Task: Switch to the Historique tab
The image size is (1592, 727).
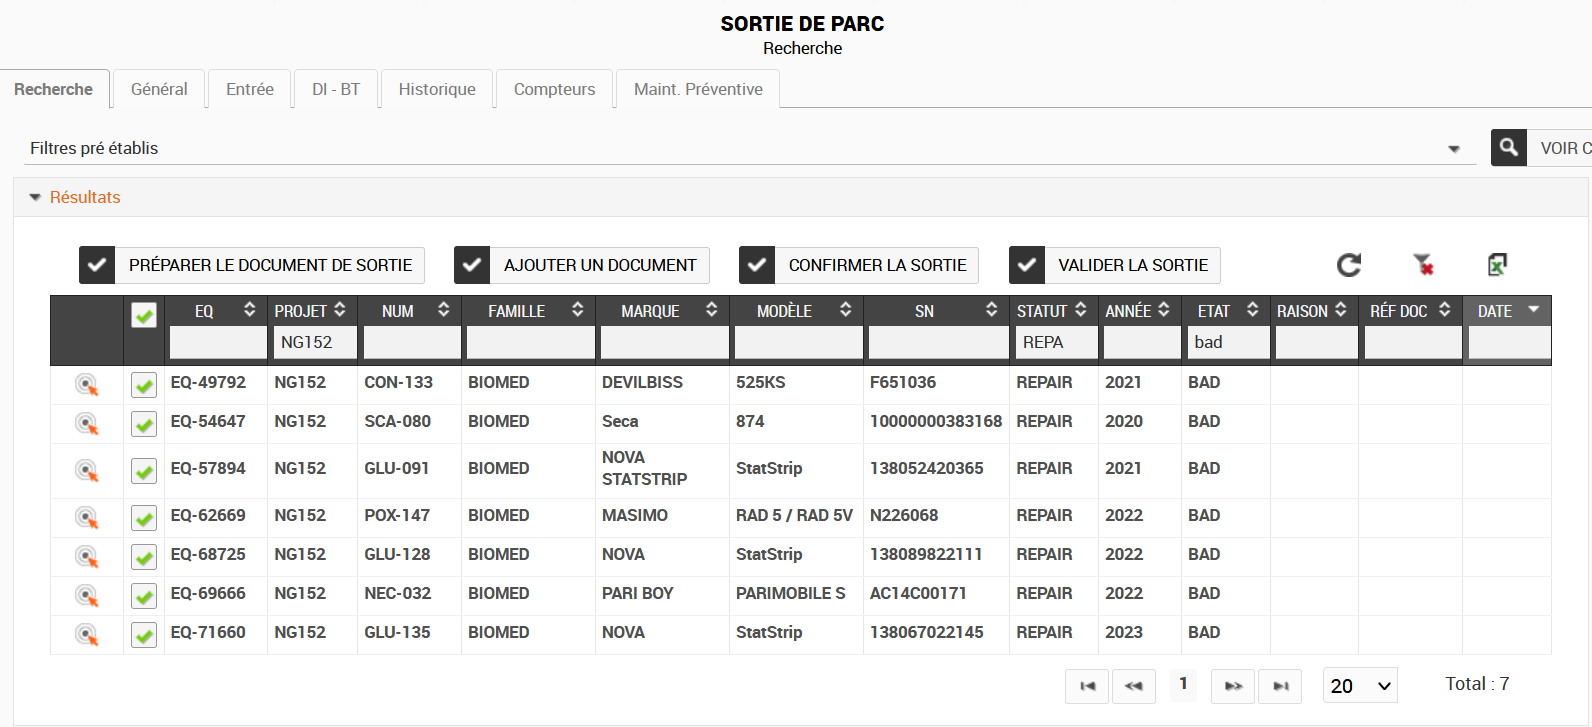Action: tap(437, 89)
